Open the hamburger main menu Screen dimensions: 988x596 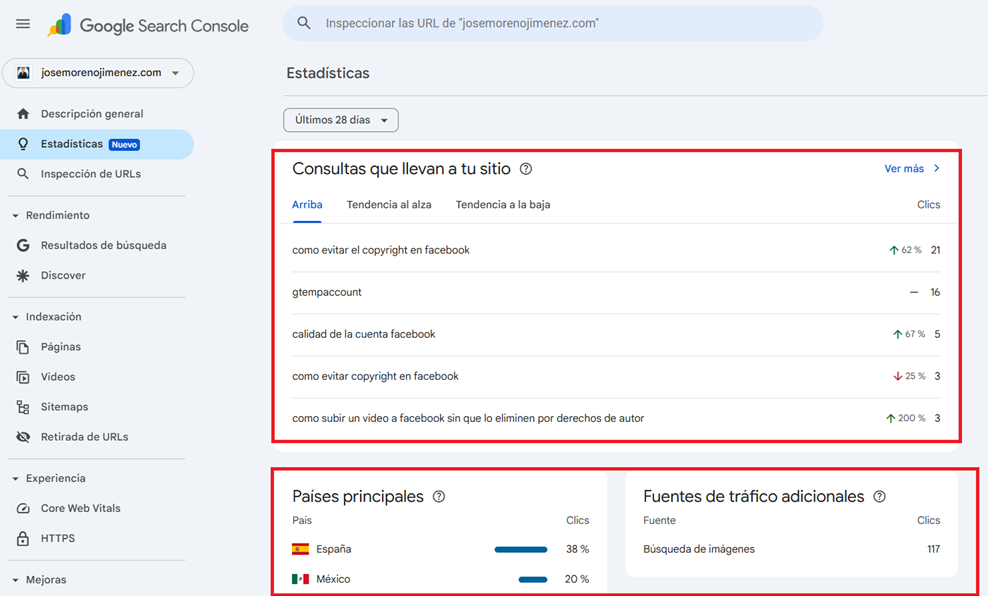click(23, 24)
